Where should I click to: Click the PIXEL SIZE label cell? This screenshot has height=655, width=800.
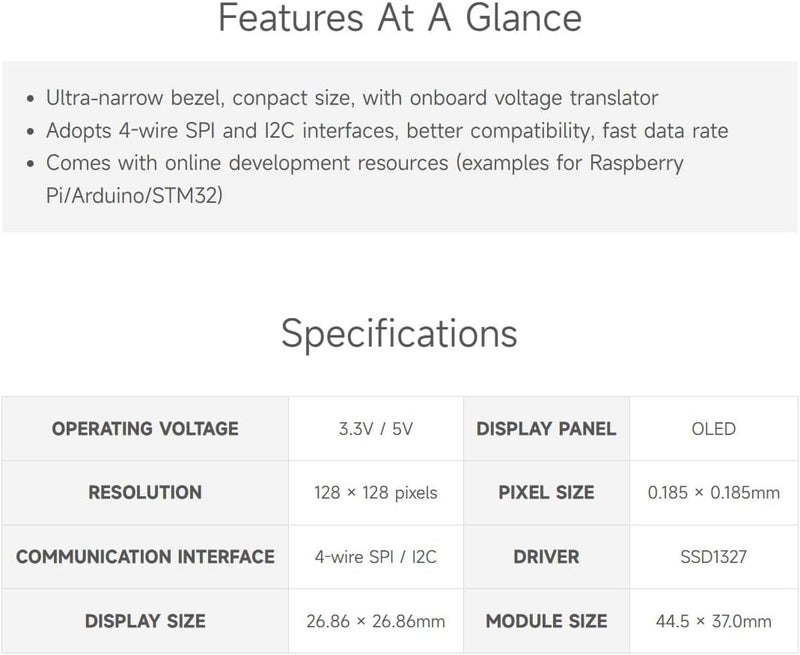[x=546, y=492]
